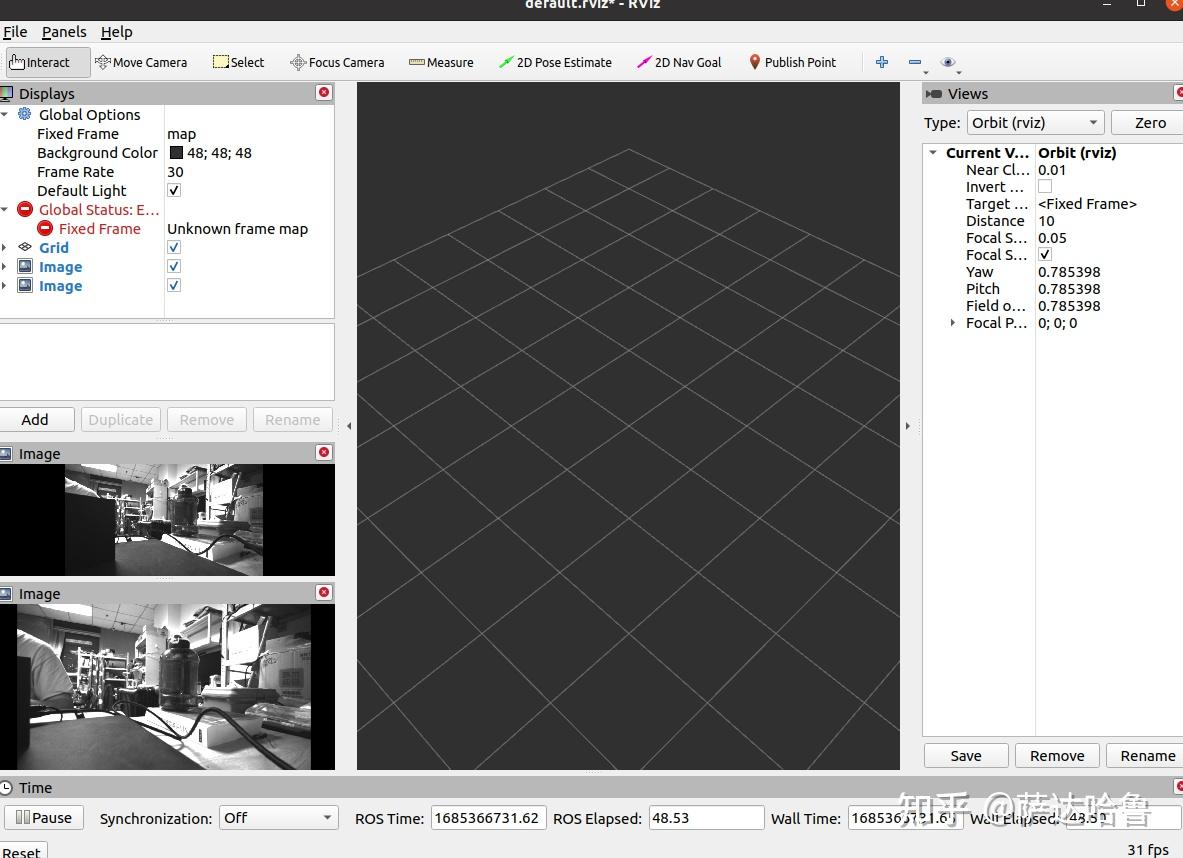Toggle the Focal Shape Fixed Size checkbox
The image size is (1183, 858).
click(1045, 254)
